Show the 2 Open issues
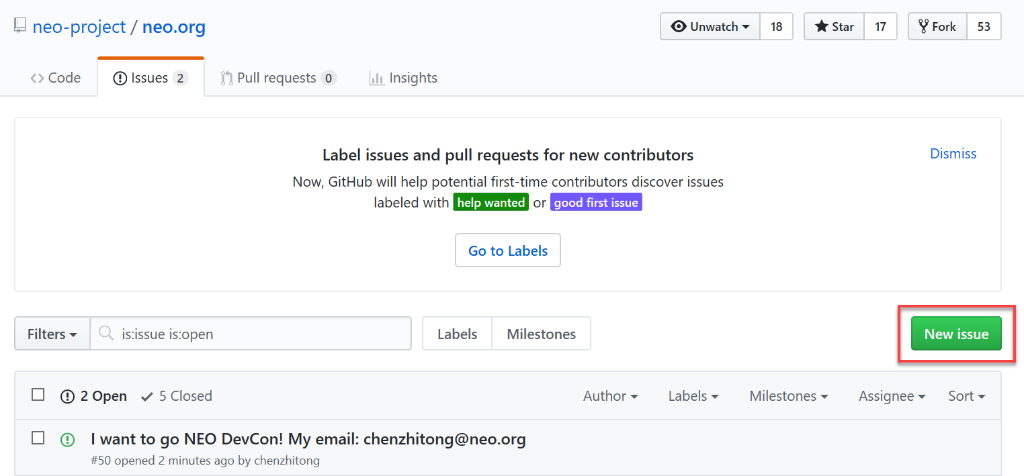The image size is (1024, 476). coord(94,396)
